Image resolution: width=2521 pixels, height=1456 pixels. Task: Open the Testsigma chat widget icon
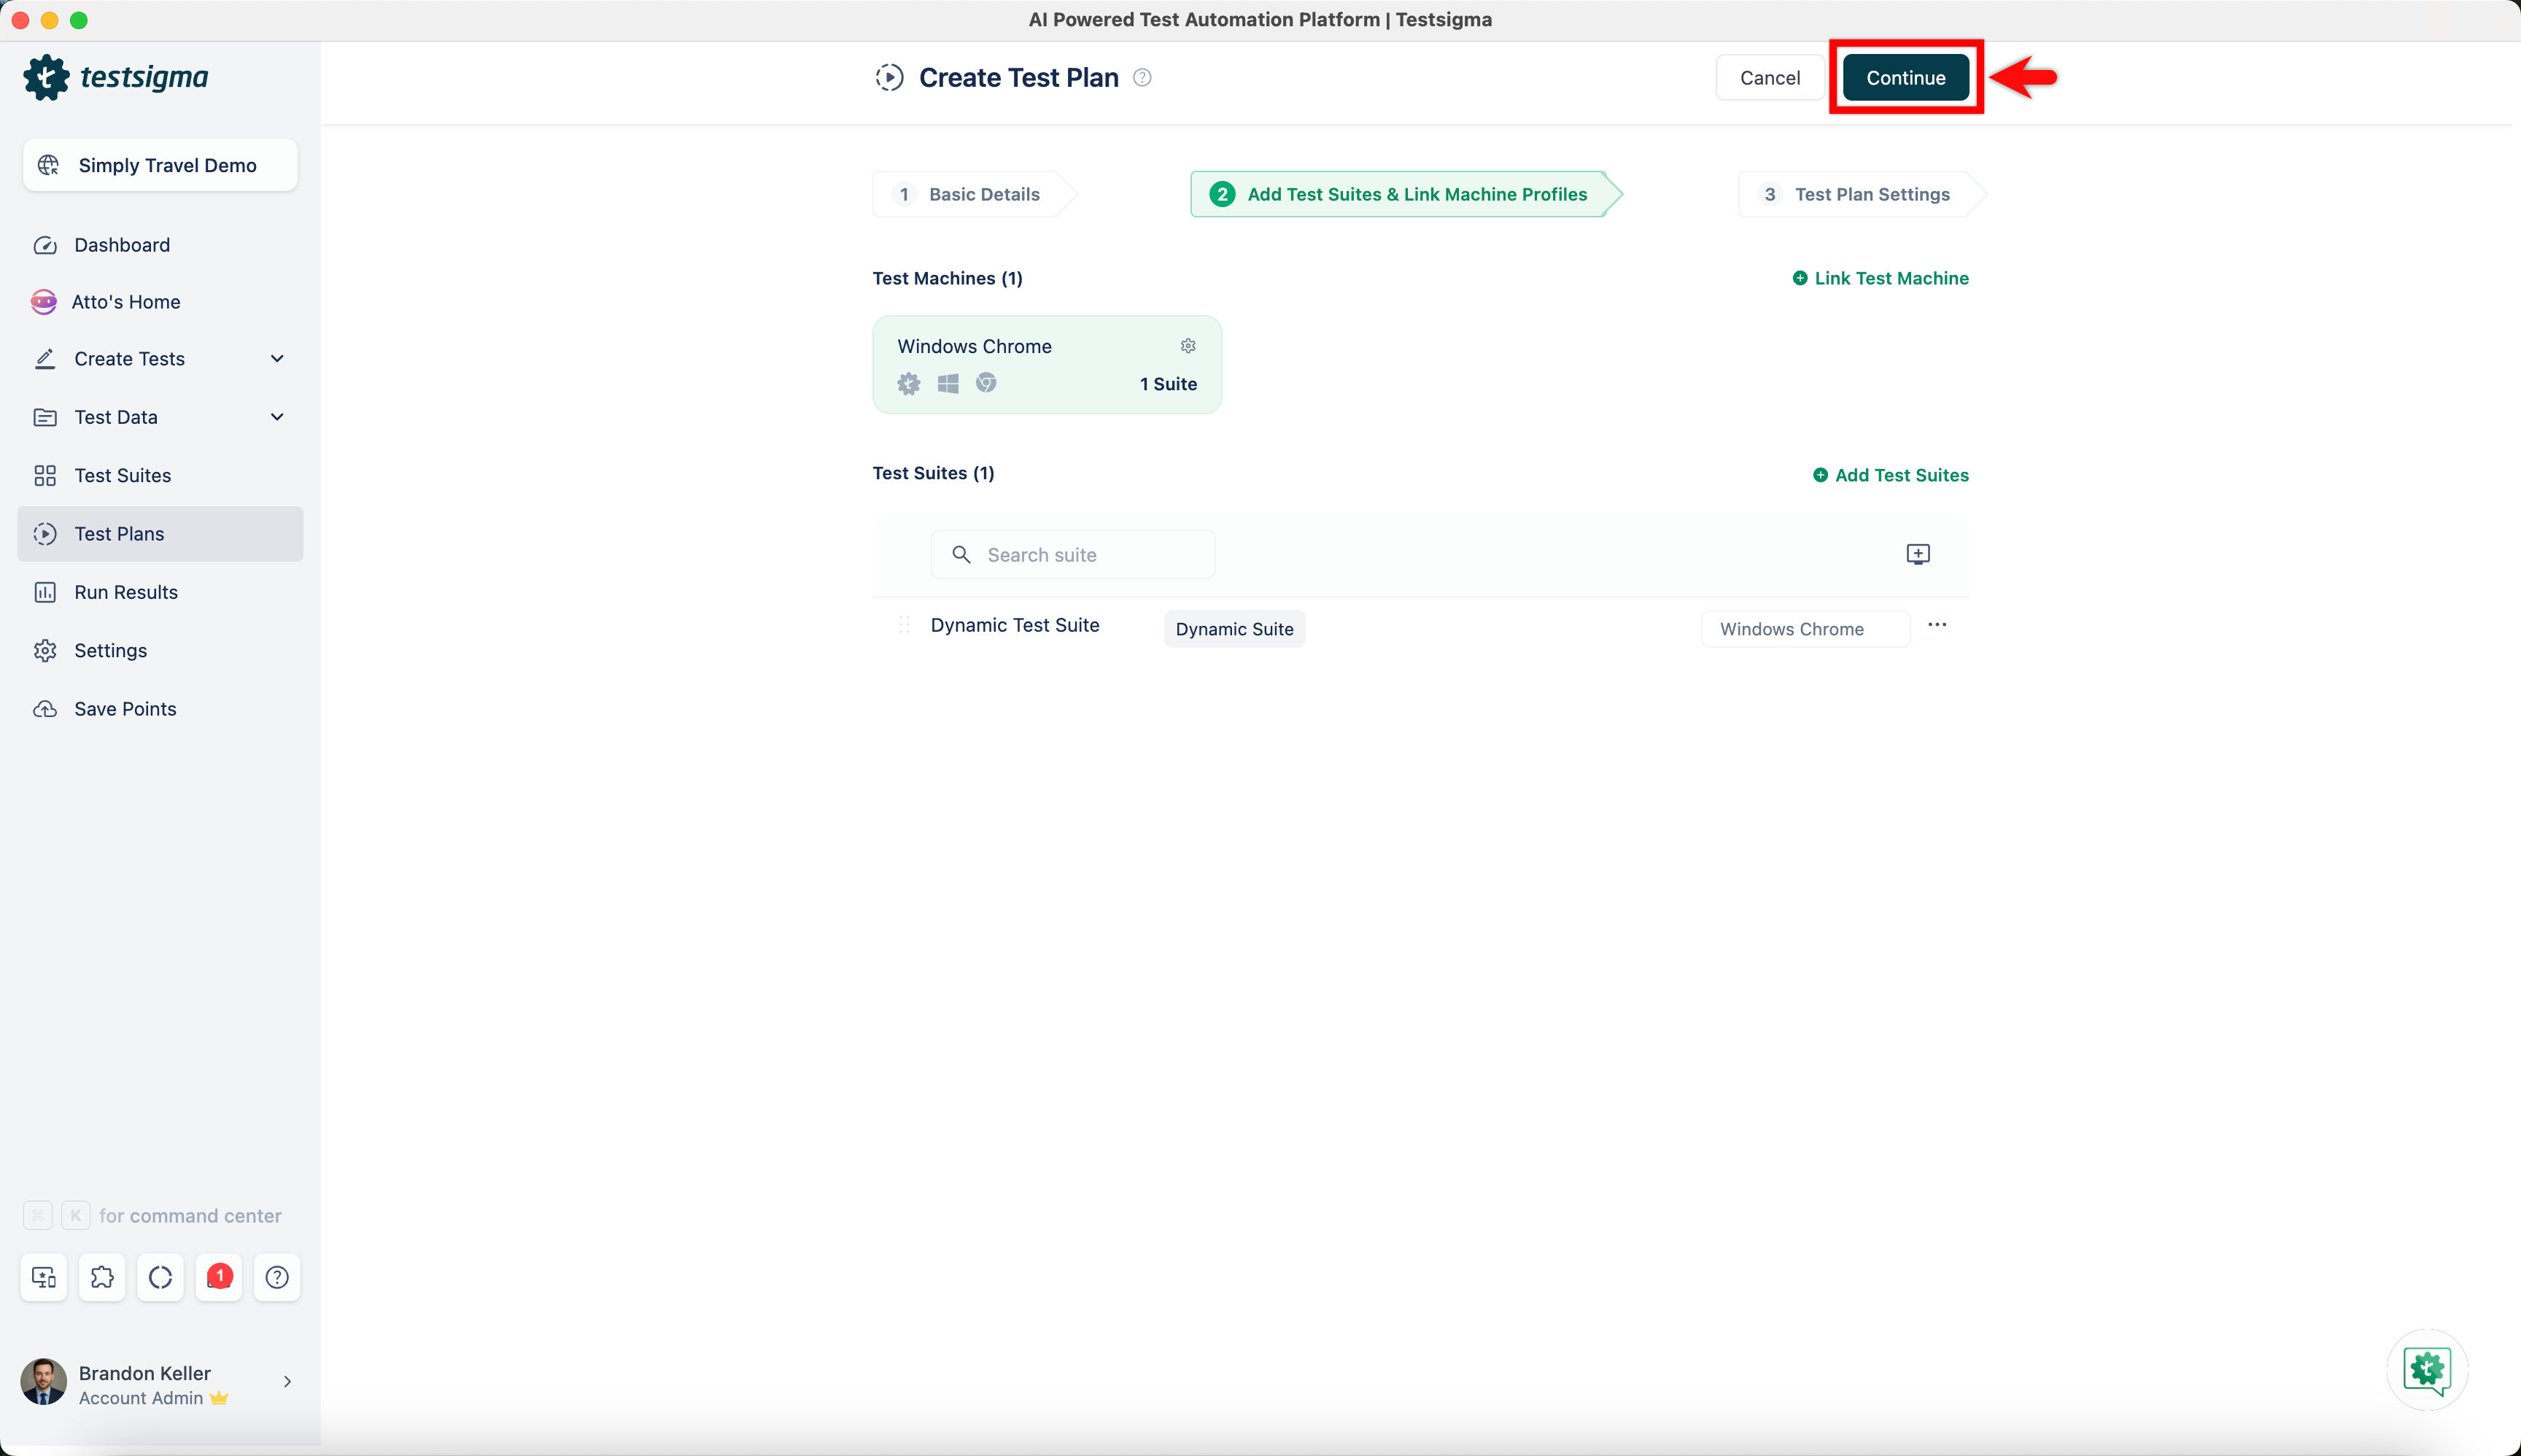pyautogui.click(x=2427, y=1369)
